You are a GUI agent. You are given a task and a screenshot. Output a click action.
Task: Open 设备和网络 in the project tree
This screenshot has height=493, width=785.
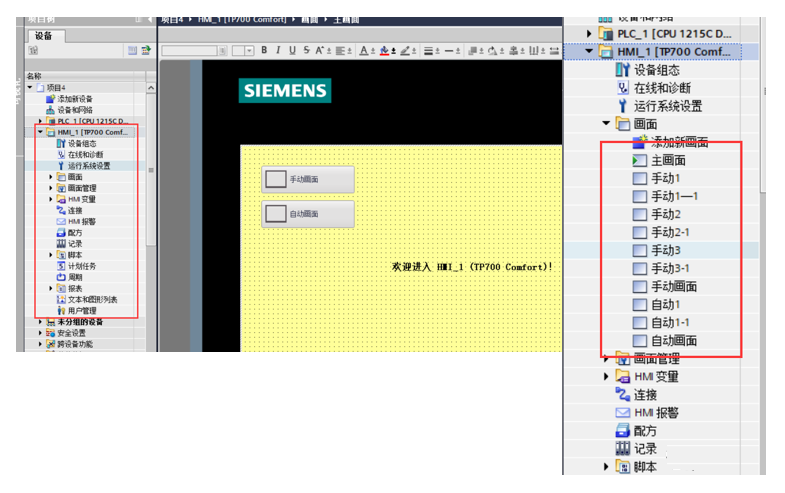(x=75, y=110)
